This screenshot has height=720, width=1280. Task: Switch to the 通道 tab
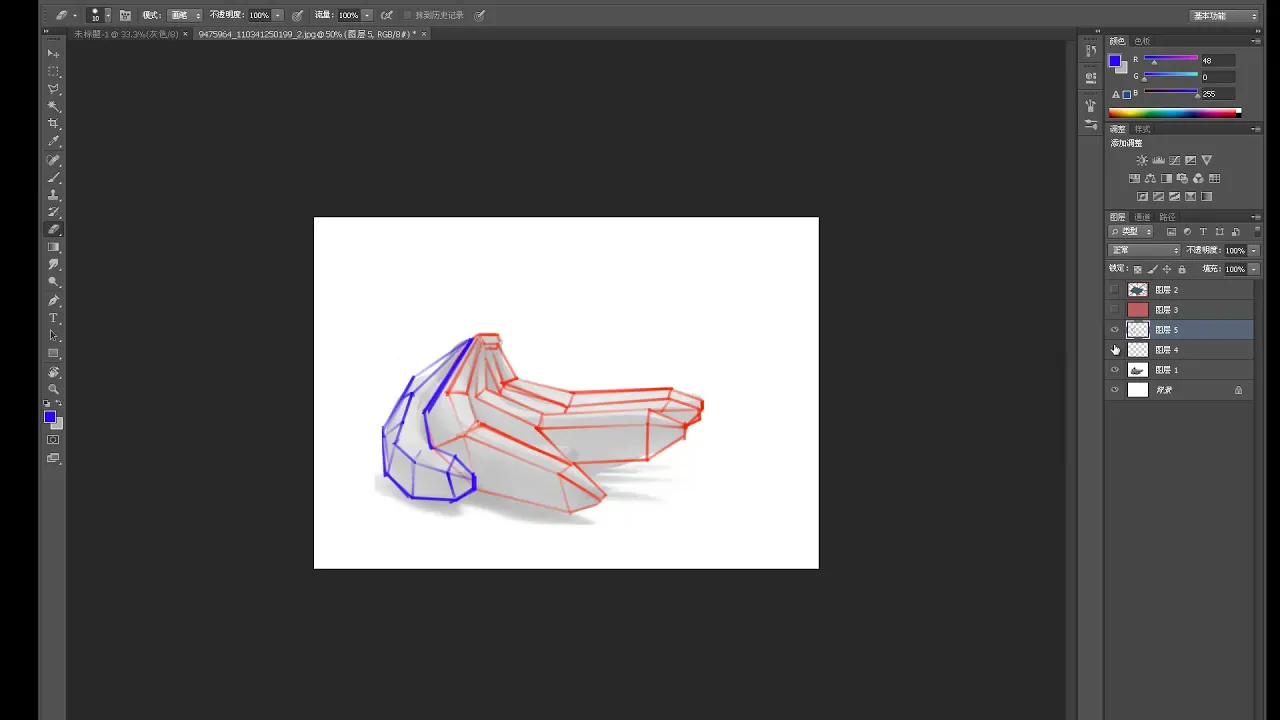coord(1142,217)
